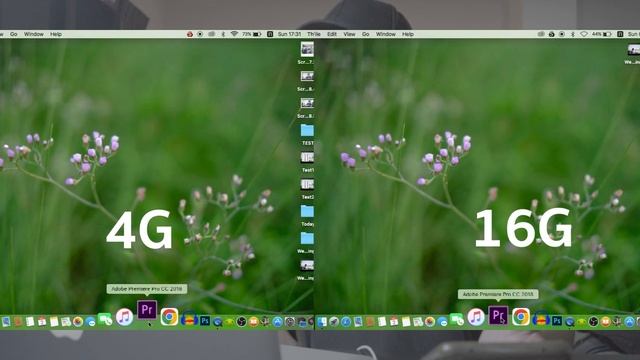Open iTunes in the 4G screen dock

124,317
